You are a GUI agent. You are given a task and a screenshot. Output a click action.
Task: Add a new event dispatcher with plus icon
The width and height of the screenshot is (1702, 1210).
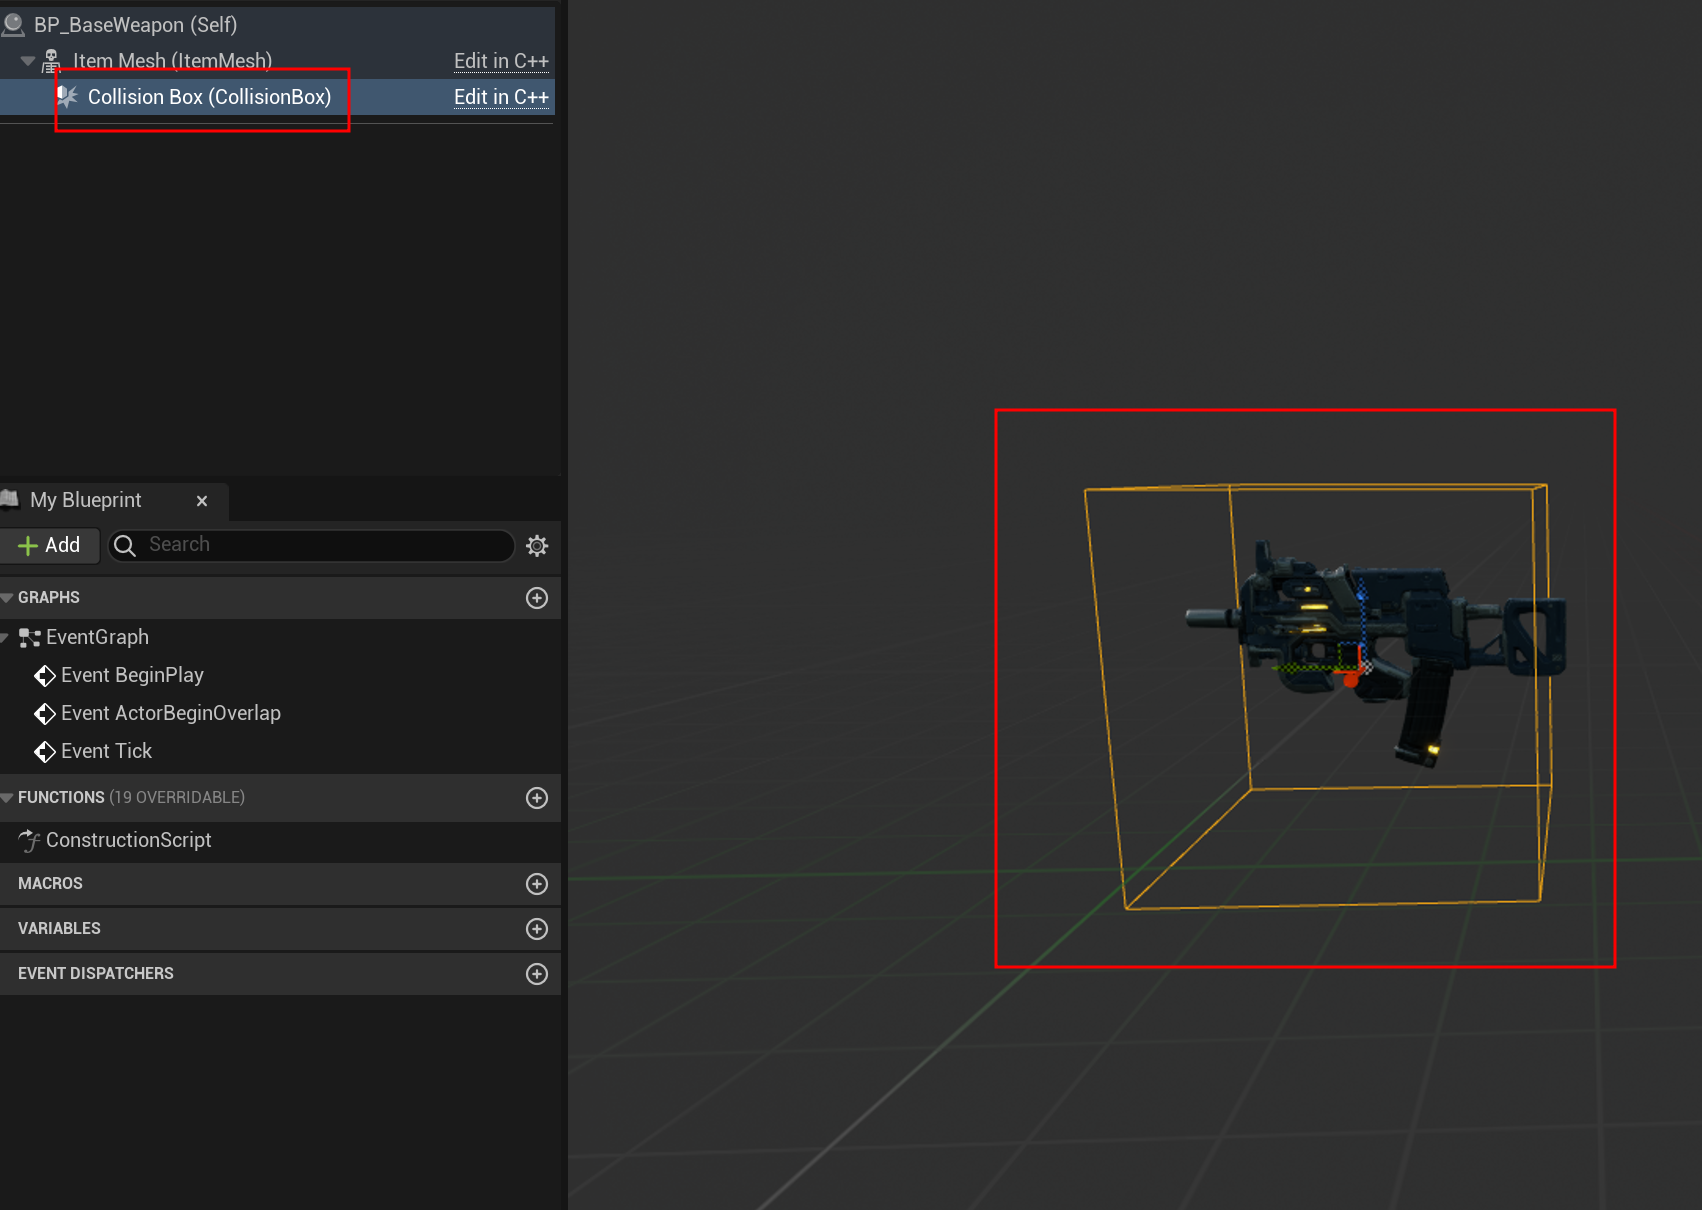(x=537, y=974)
